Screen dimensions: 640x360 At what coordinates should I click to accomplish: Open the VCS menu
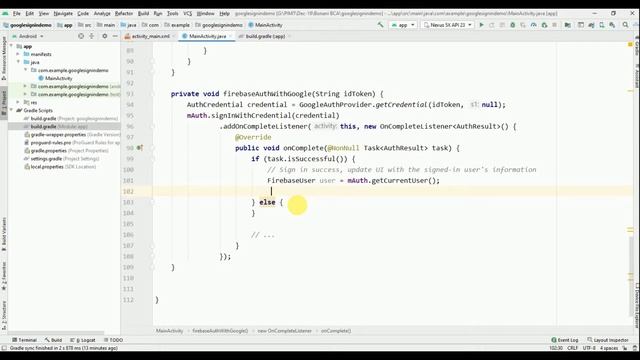(x=187, y=13)
